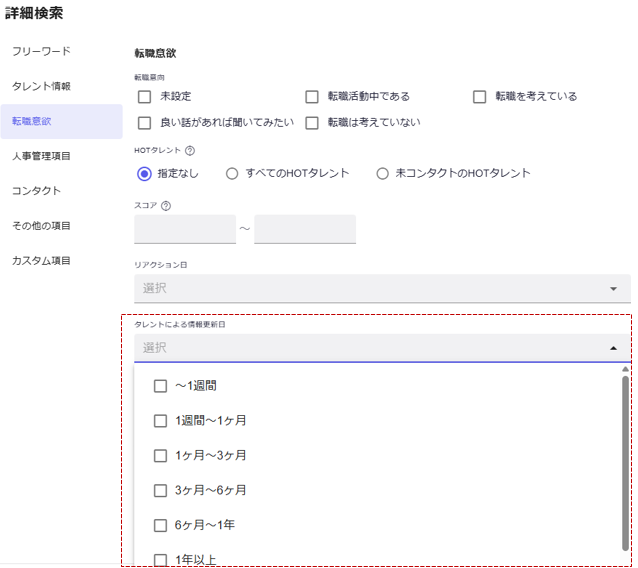Tick the 転職活動中である checkbox
Screen dimensions: 638x568
(312, 97)
